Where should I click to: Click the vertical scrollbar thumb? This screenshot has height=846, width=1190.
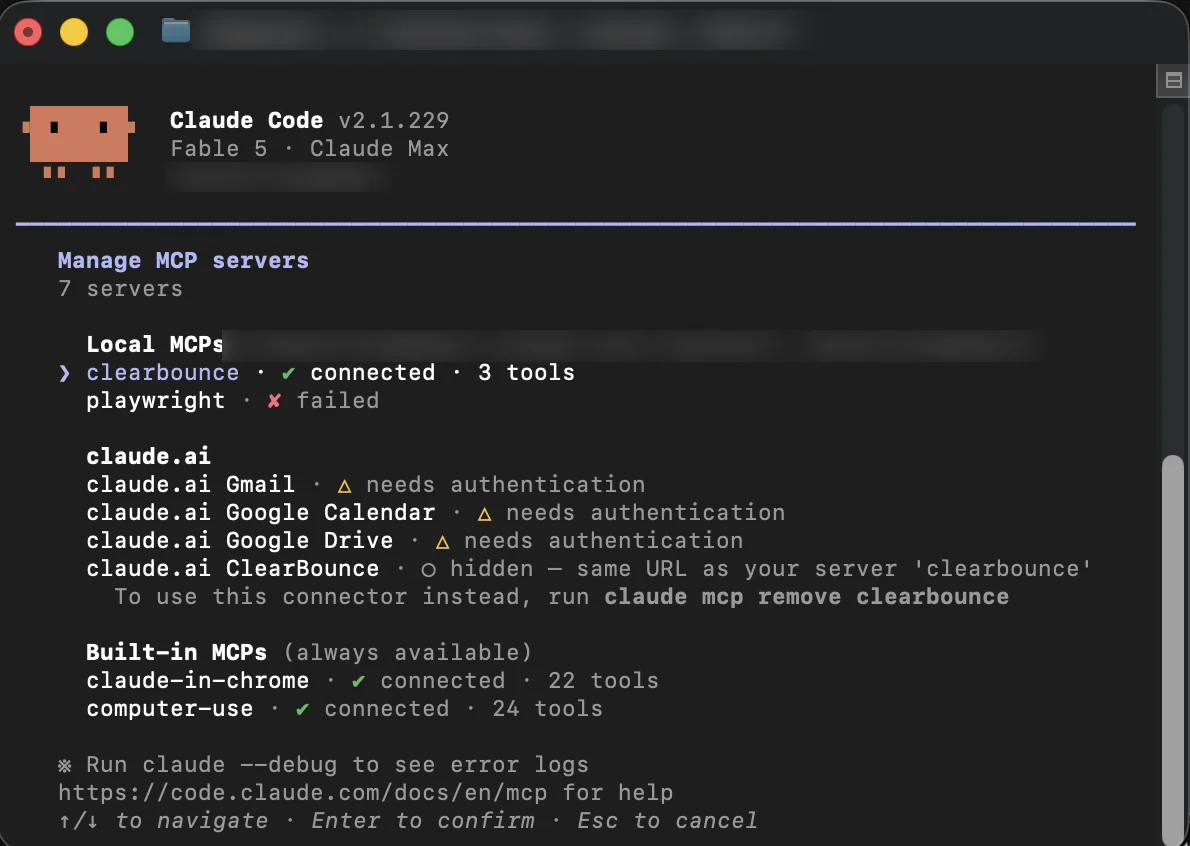coord(1173,649)
